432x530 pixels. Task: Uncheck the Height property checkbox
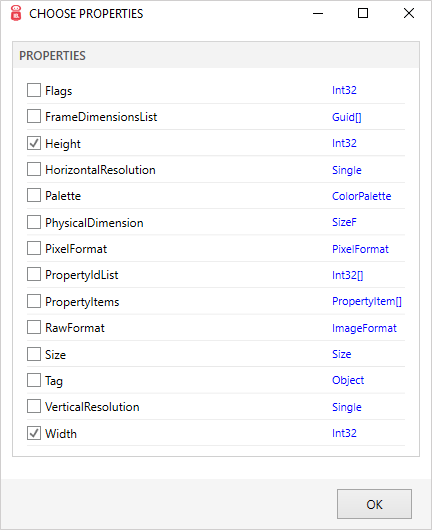tap(34, 143)
